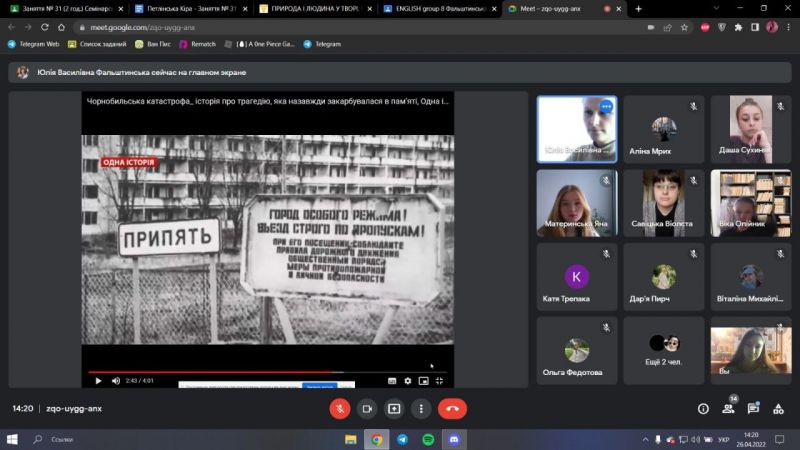Open Telegram bookmark in bookmarks bar
Screen dimensions: 800x450
322,44
